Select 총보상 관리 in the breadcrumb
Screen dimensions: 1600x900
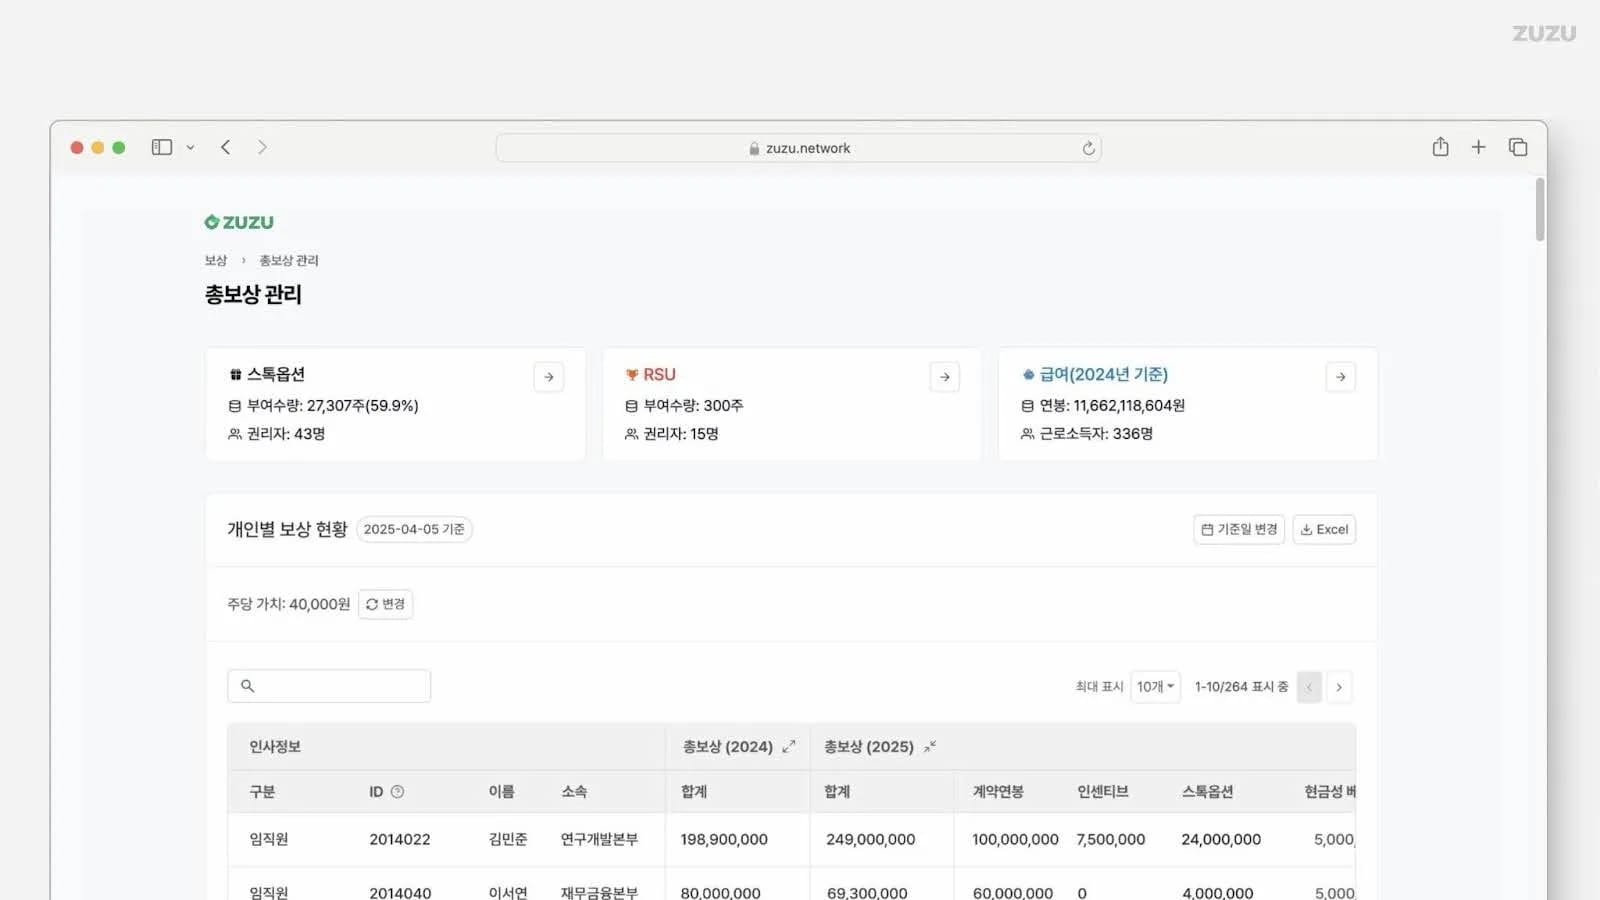(x=287, y=260)
